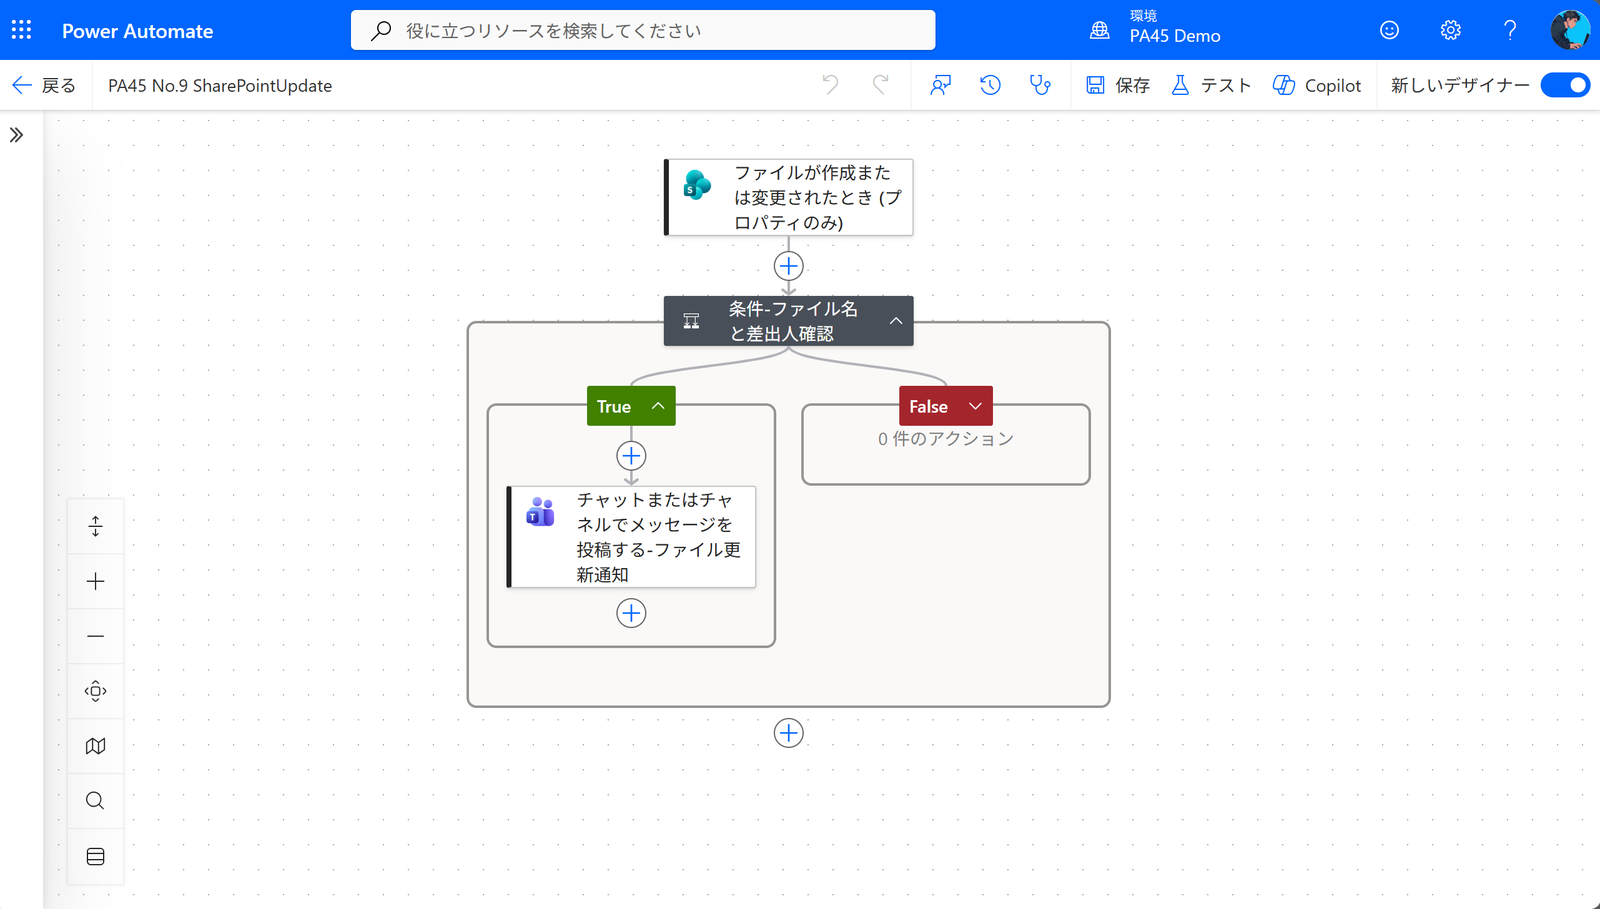Click 保存 save button
Image resolution: width=1600 pixels, height=909 pixels.
(x=1118, y=85)
